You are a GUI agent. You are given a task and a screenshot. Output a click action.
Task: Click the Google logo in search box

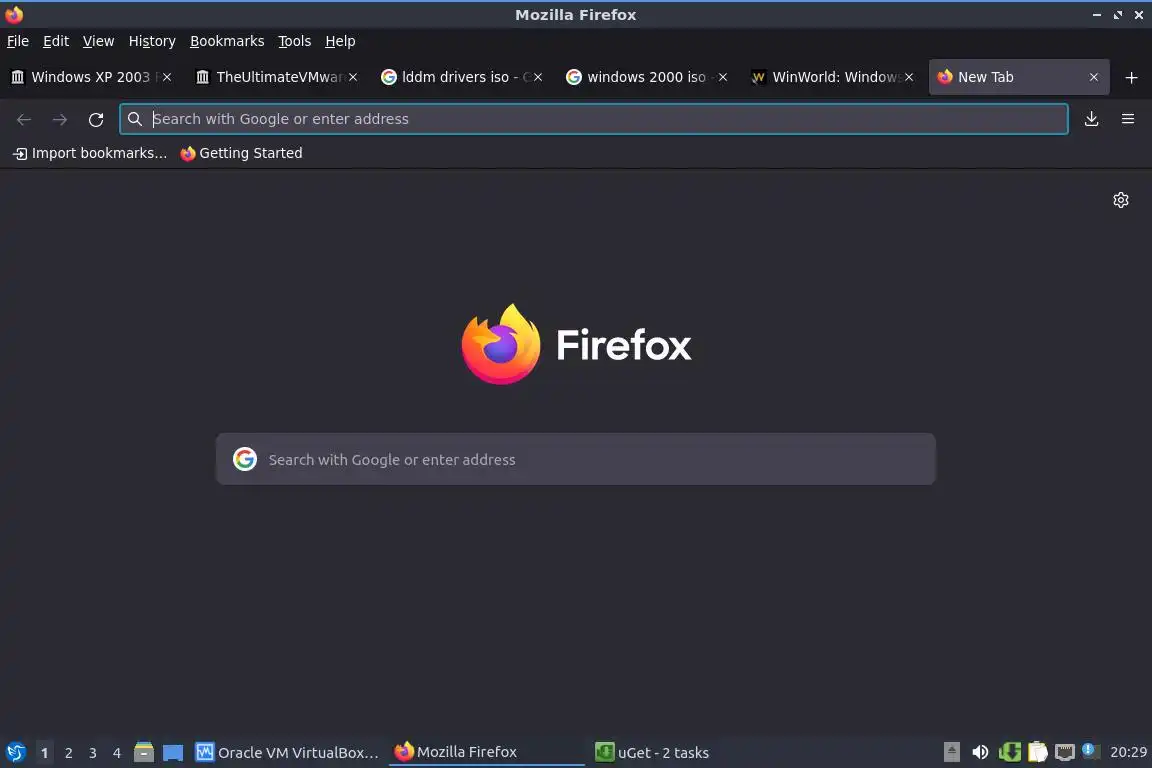[245, 459]
